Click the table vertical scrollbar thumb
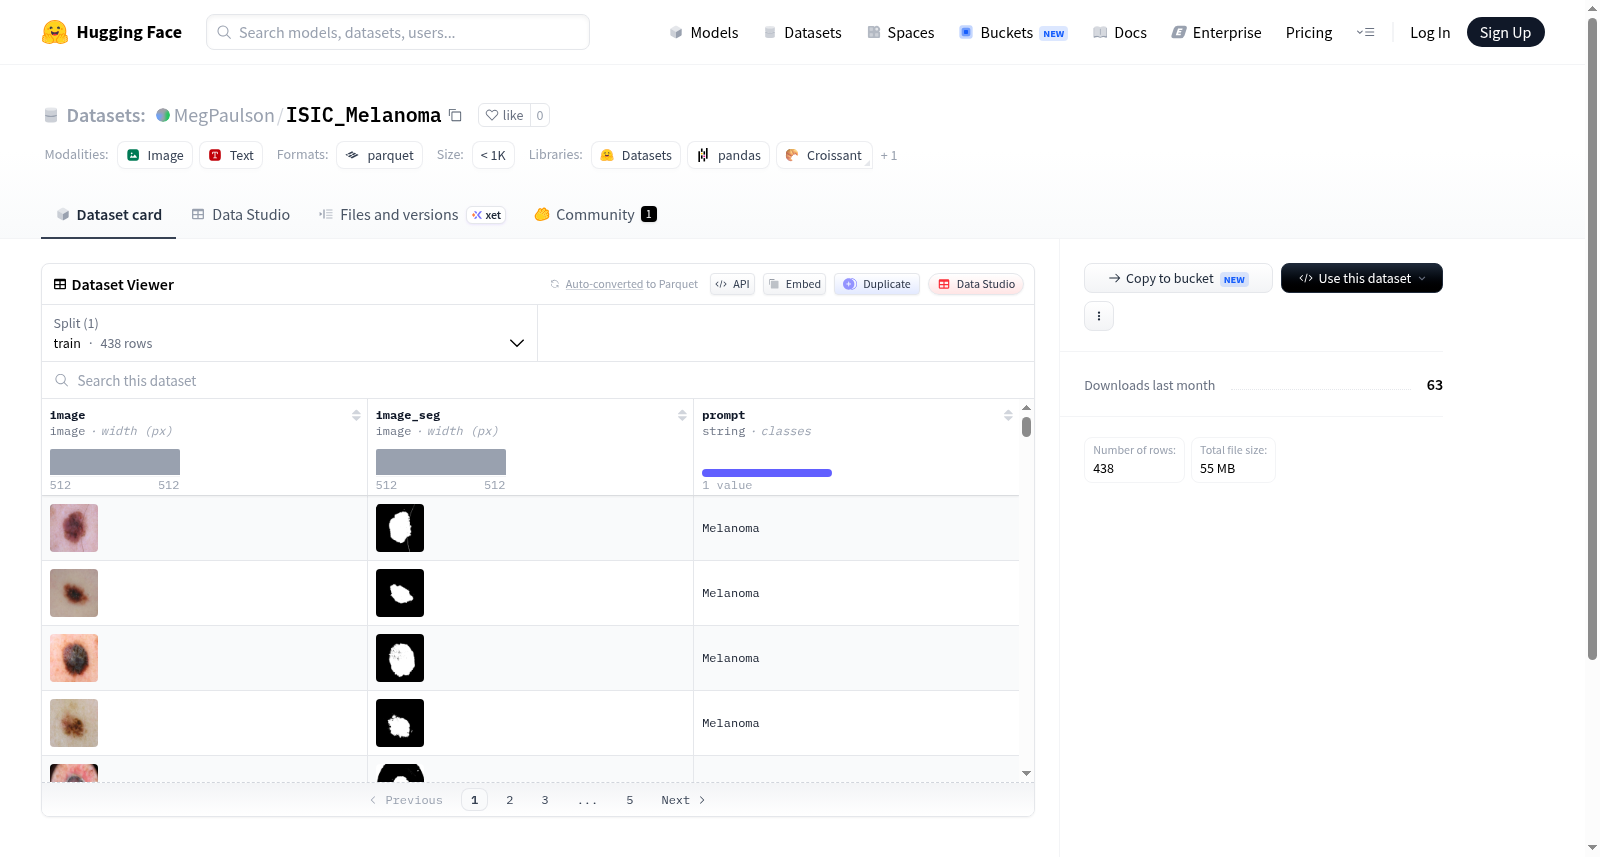 pyautogui.click(x=1026, y=427)
